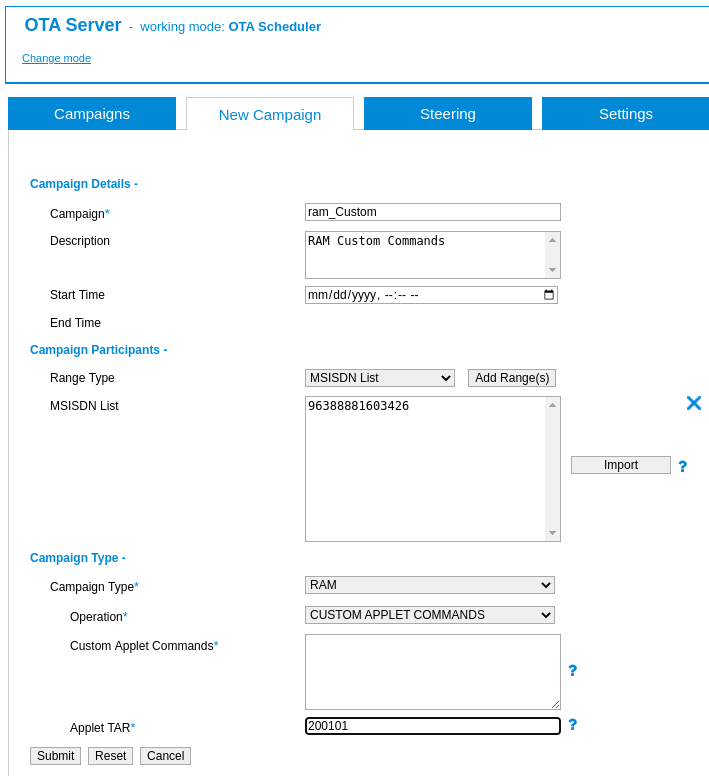Submit the new campaign form

(x=55, y=756)
